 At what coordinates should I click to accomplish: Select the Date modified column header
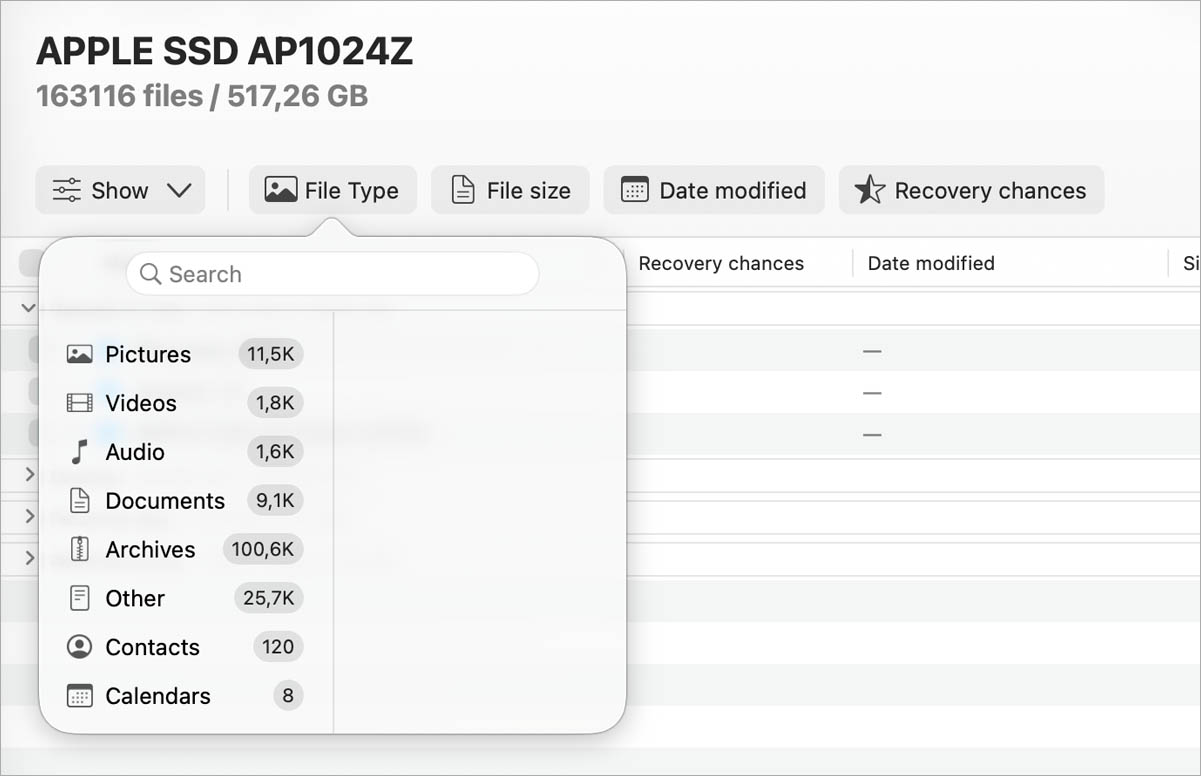930,263
